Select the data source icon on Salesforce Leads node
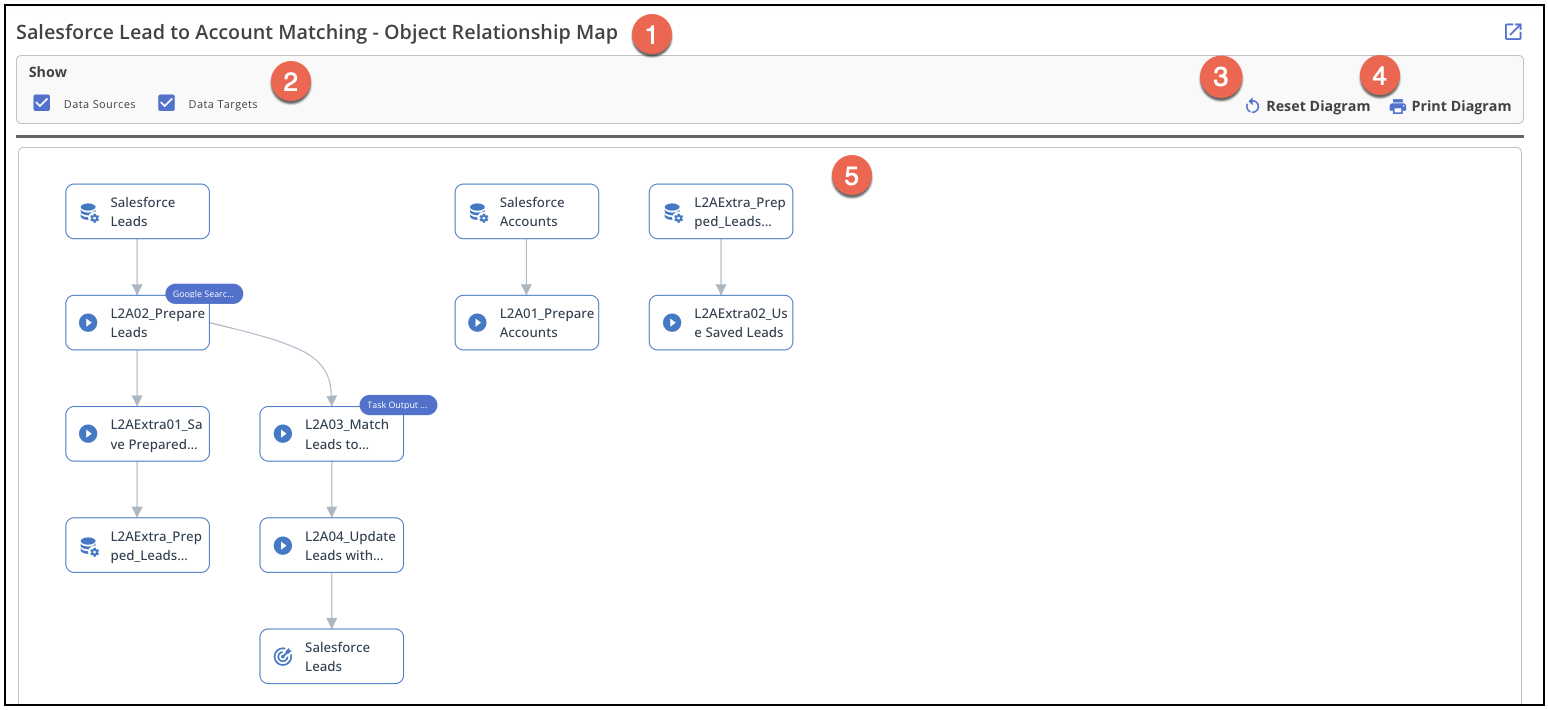This screenshot has height=710, width=1548. coord(89,212)
